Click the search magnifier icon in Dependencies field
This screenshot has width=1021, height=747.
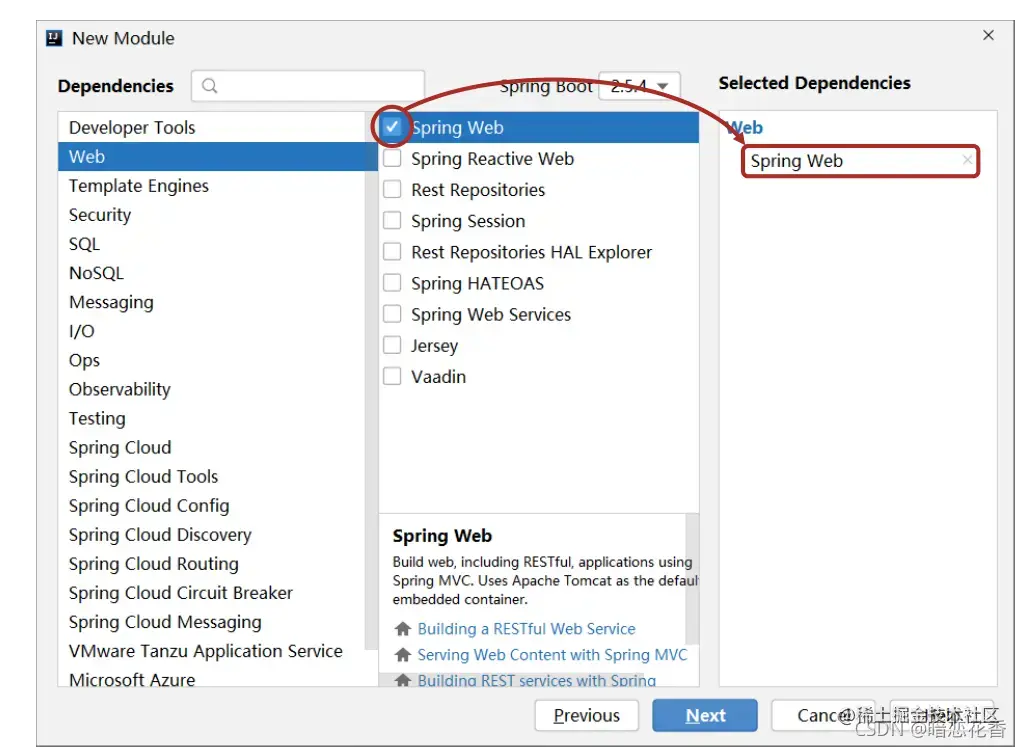pyautogui.click(x=209, y=86)
